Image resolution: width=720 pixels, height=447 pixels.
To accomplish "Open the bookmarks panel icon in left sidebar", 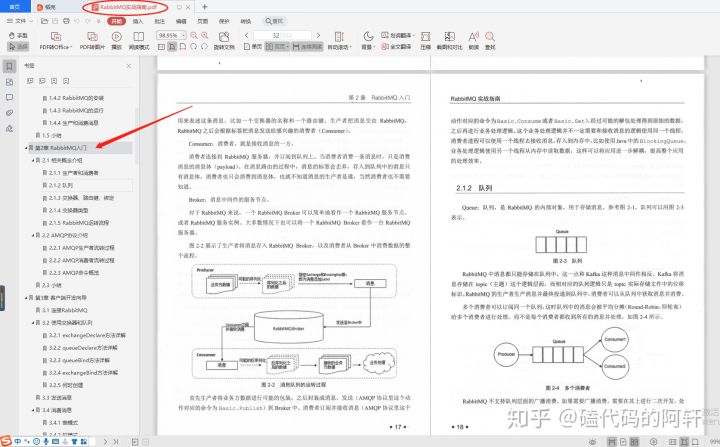I will click(x=9, y=66).
